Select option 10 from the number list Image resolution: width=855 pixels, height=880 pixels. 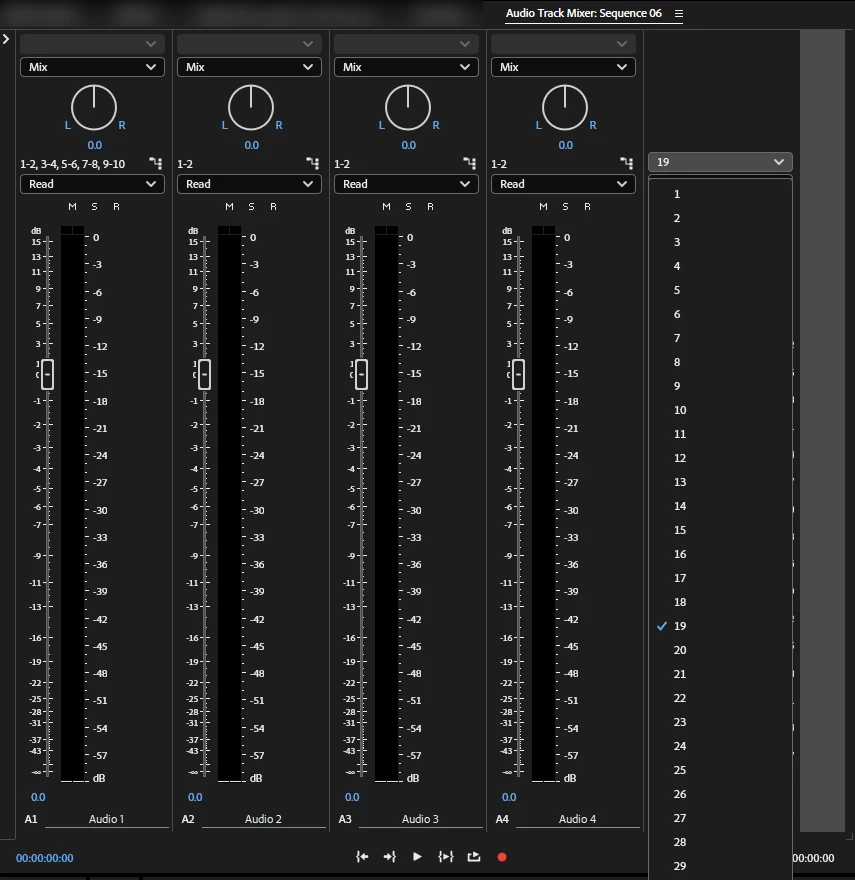tap(720, 410)
